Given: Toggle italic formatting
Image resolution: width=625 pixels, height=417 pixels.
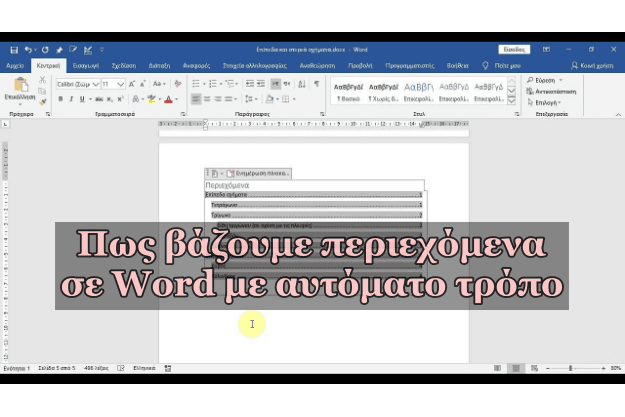Looking at the screenshot, I should (x=71, y=99).
